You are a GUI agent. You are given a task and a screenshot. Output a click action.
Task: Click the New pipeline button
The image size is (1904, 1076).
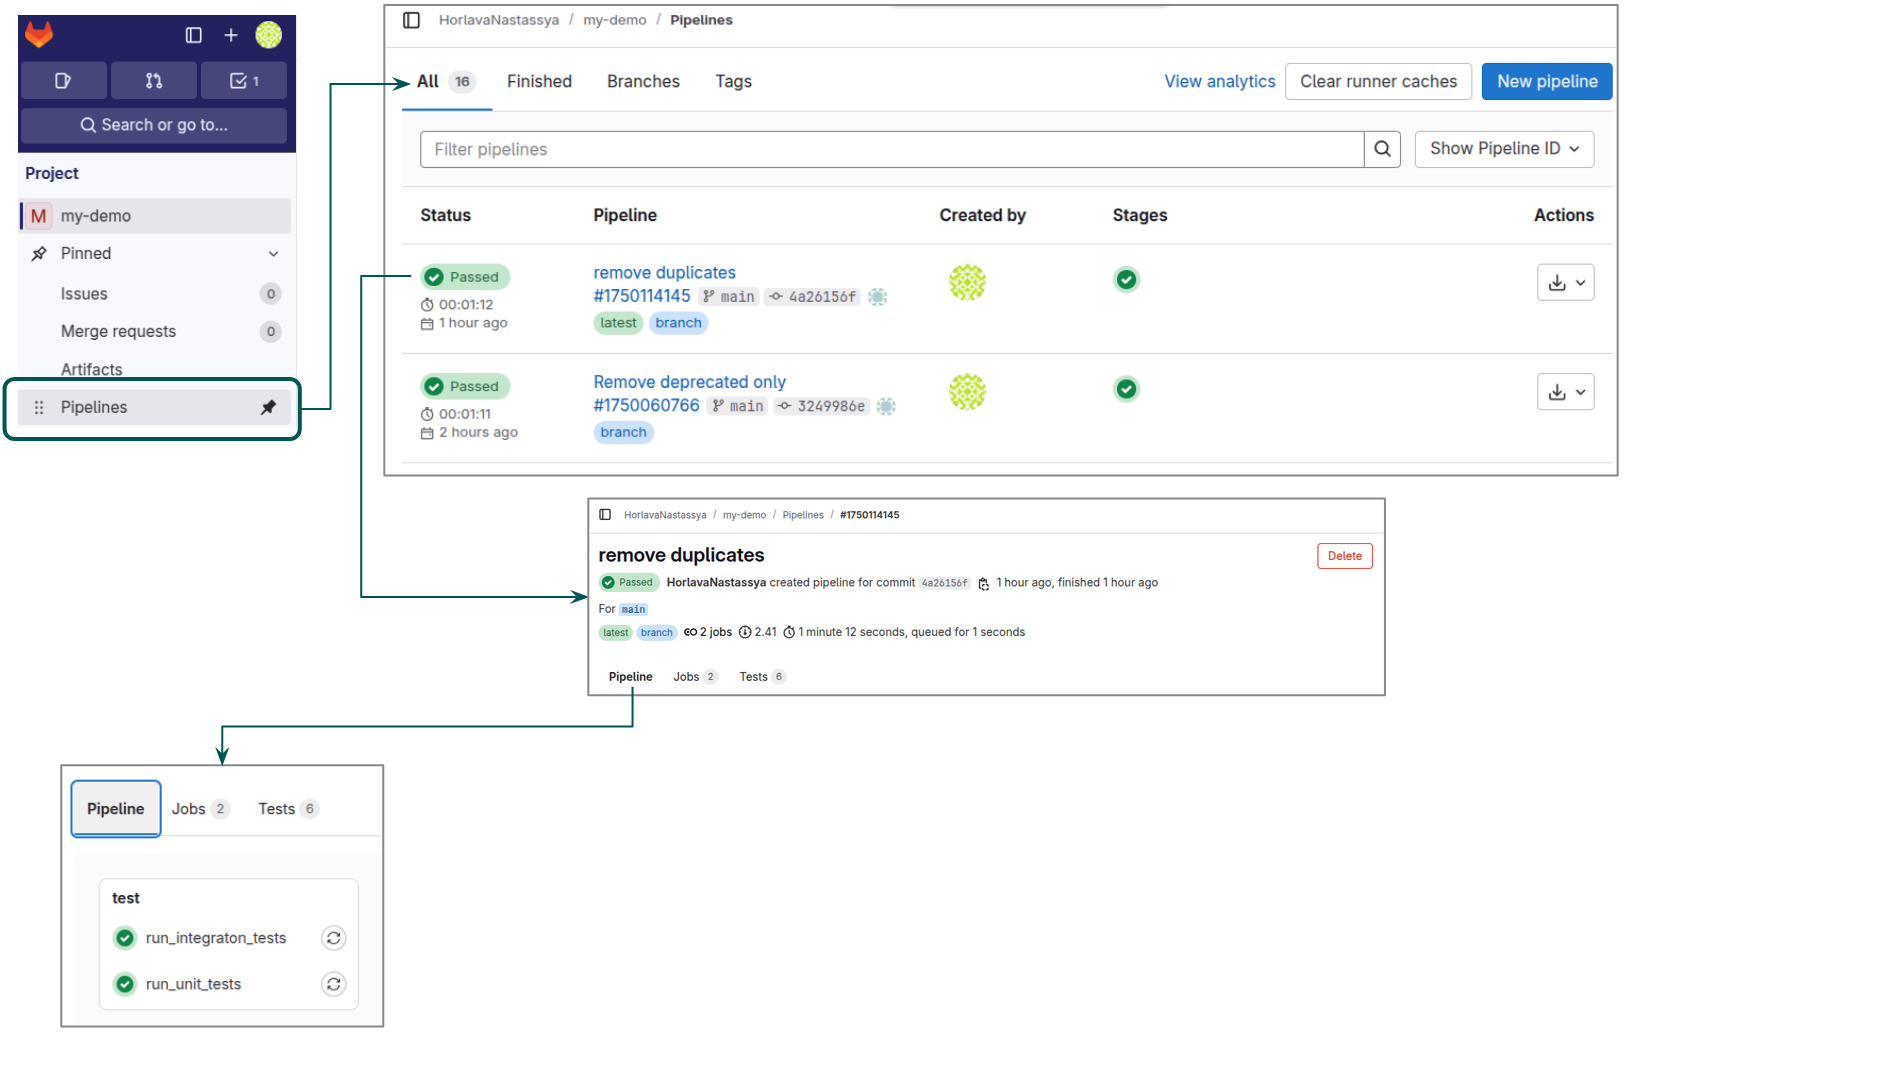point(1546,82)
